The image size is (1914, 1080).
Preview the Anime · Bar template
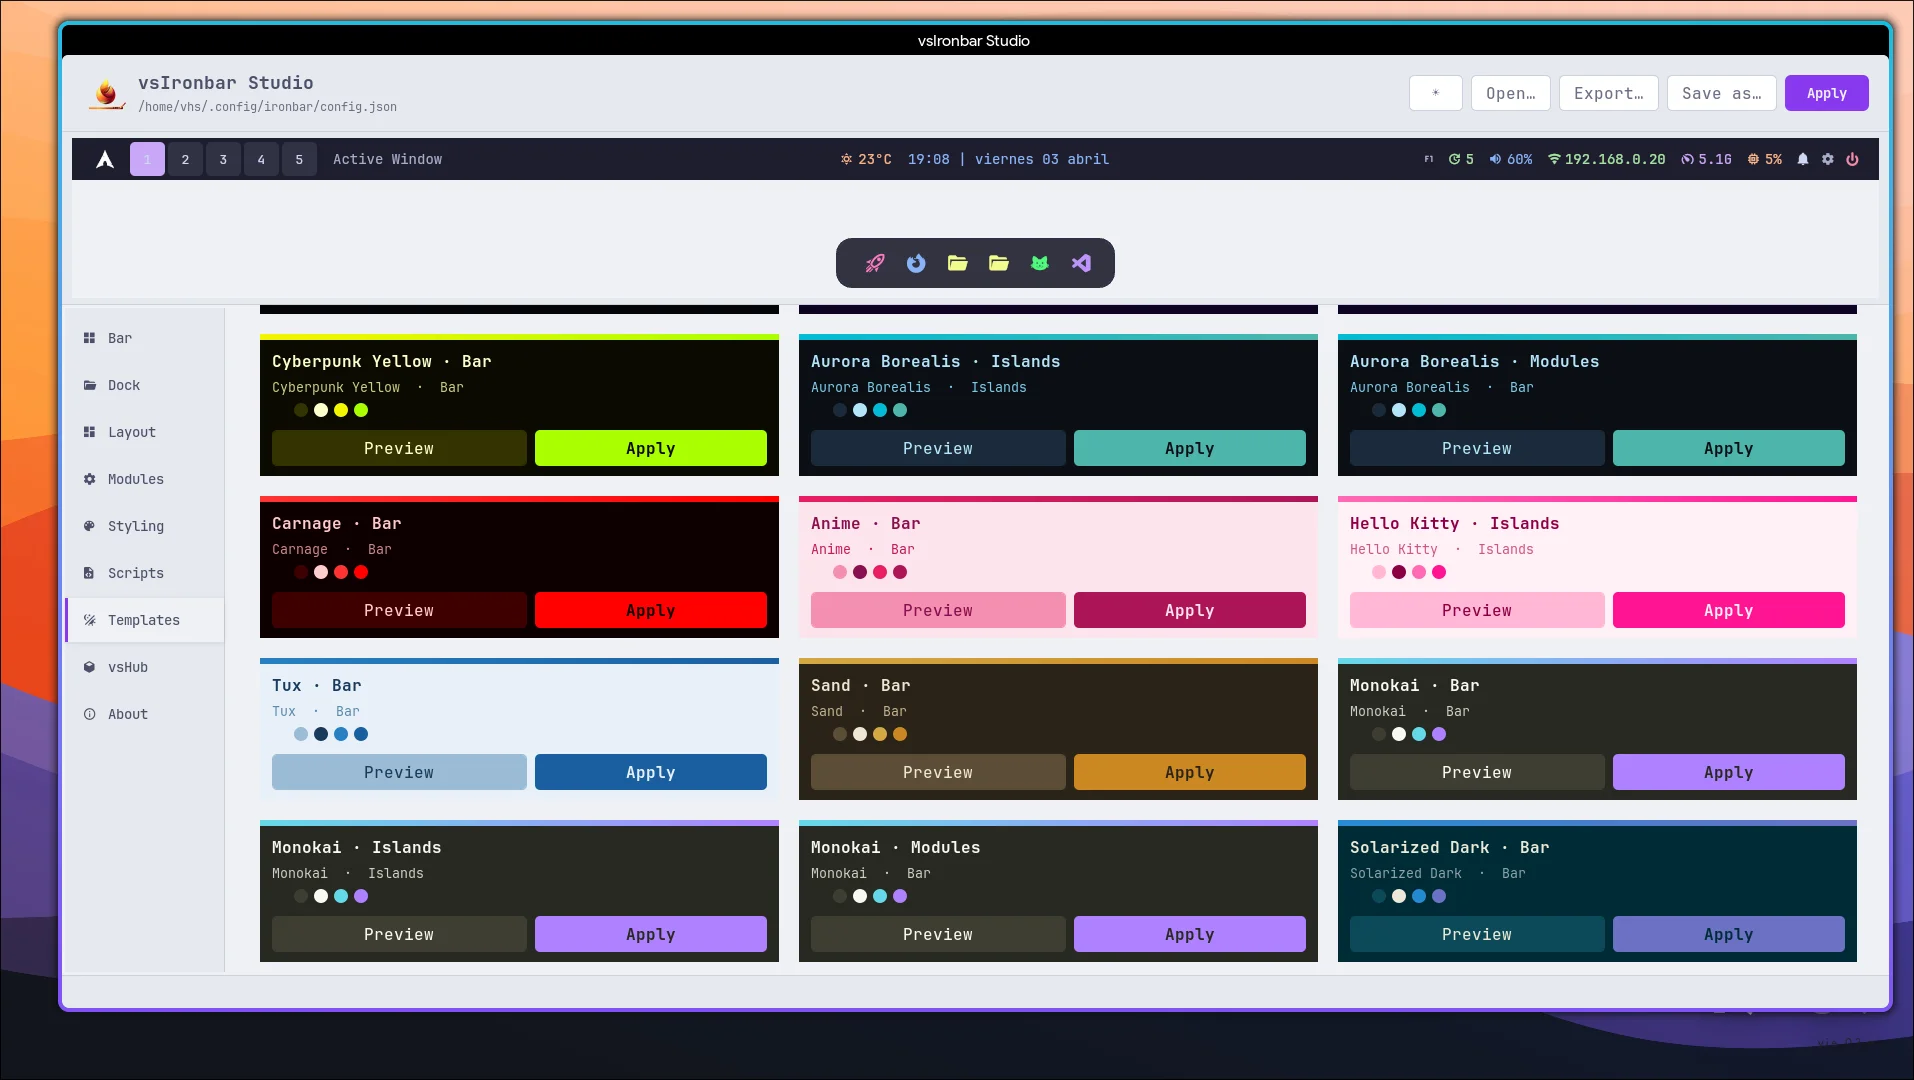(x=938, y=610)
